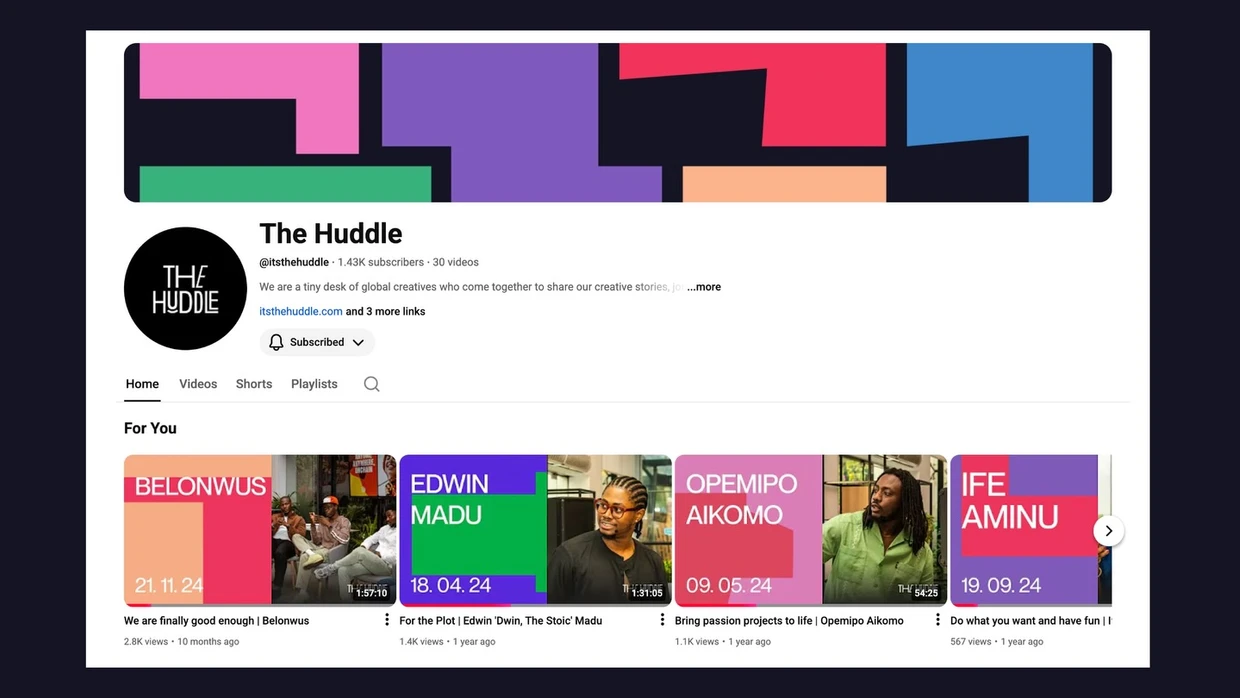Screen dimensions: 1240x698
Task: Go to the Playlists tab
Action: pos(314,384)
